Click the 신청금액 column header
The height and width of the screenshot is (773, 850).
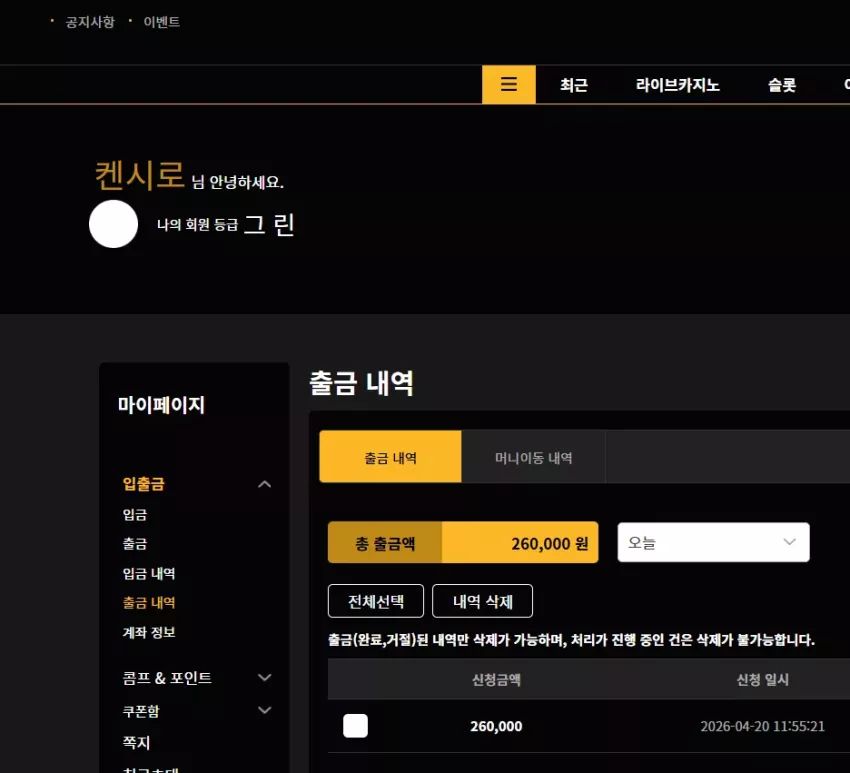(x=496, y=680)
